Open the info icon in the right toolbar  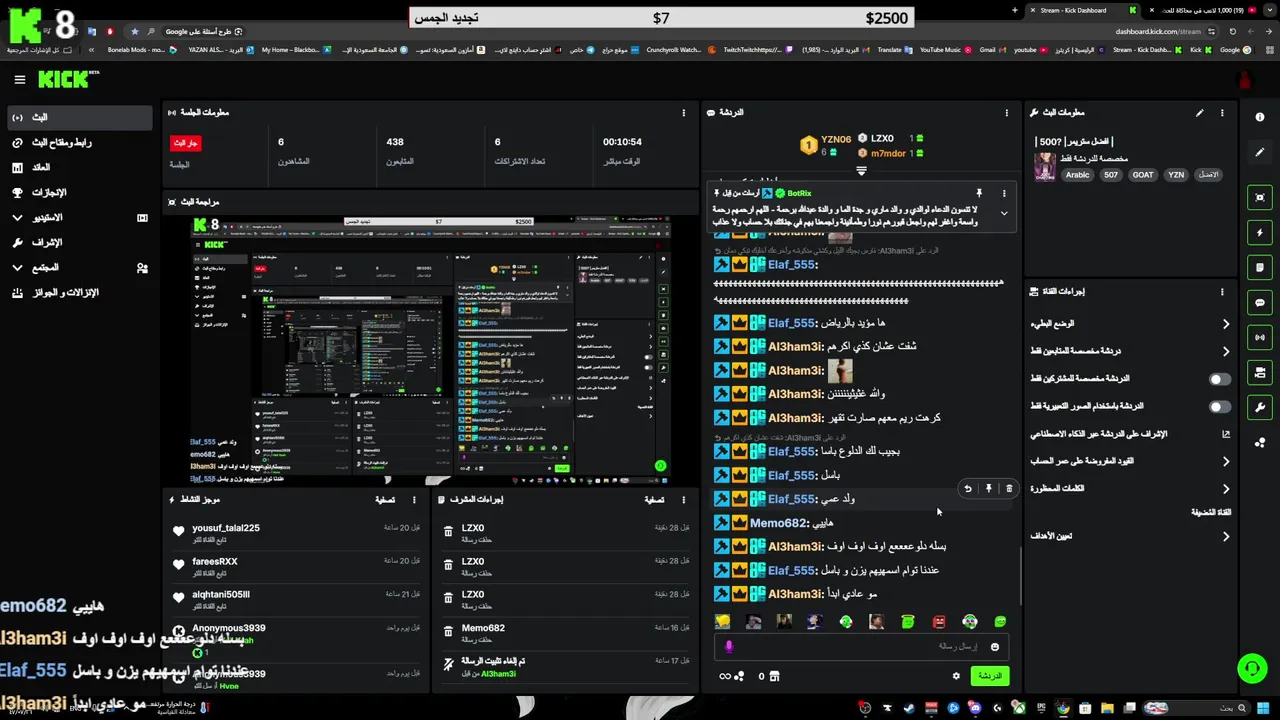pos(1259,117)
